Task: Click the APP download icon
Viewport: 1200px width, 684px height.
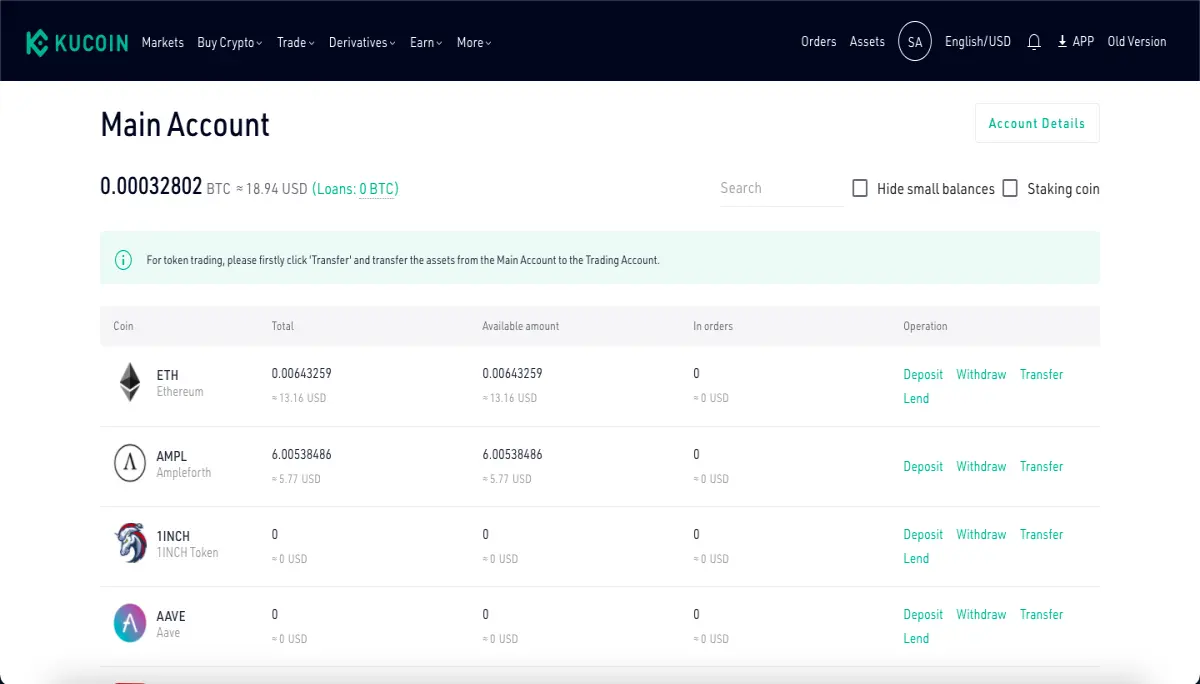Action: pos(1062,42)
